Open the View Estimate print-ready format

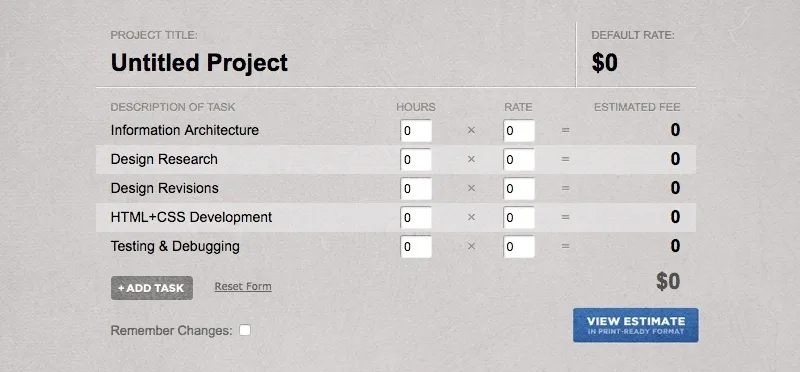click(635, 325)
